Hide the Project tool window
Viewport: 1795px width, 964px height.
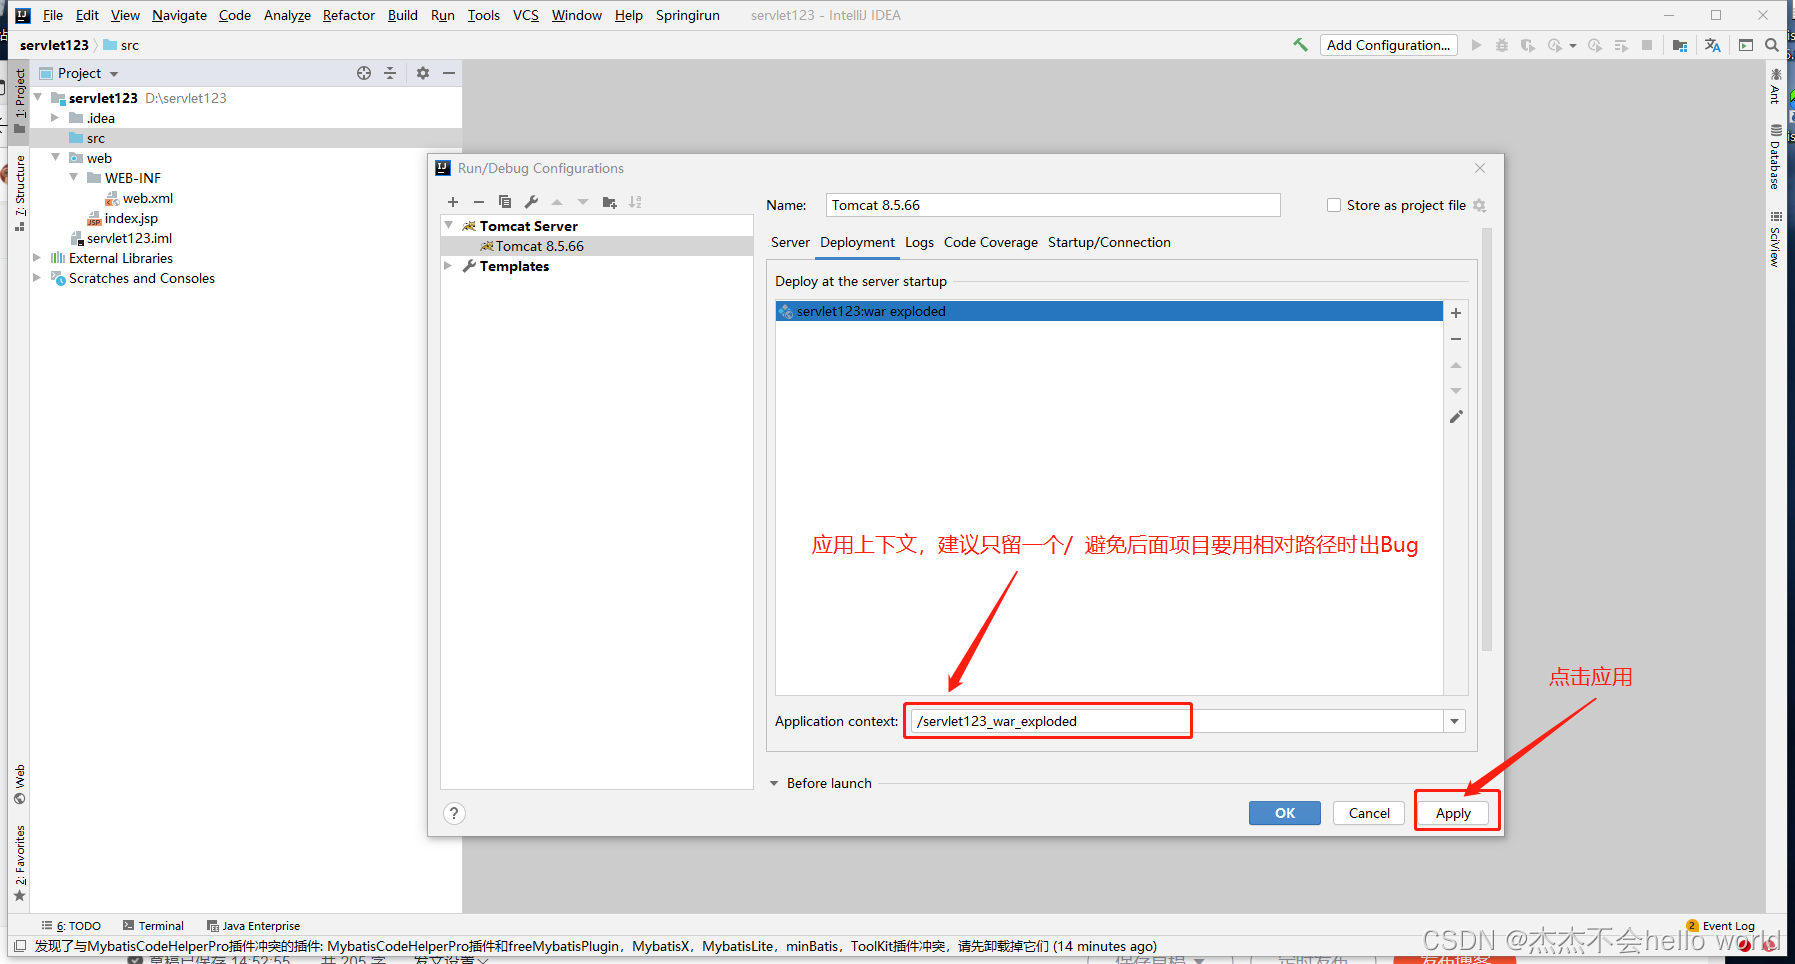449,73
